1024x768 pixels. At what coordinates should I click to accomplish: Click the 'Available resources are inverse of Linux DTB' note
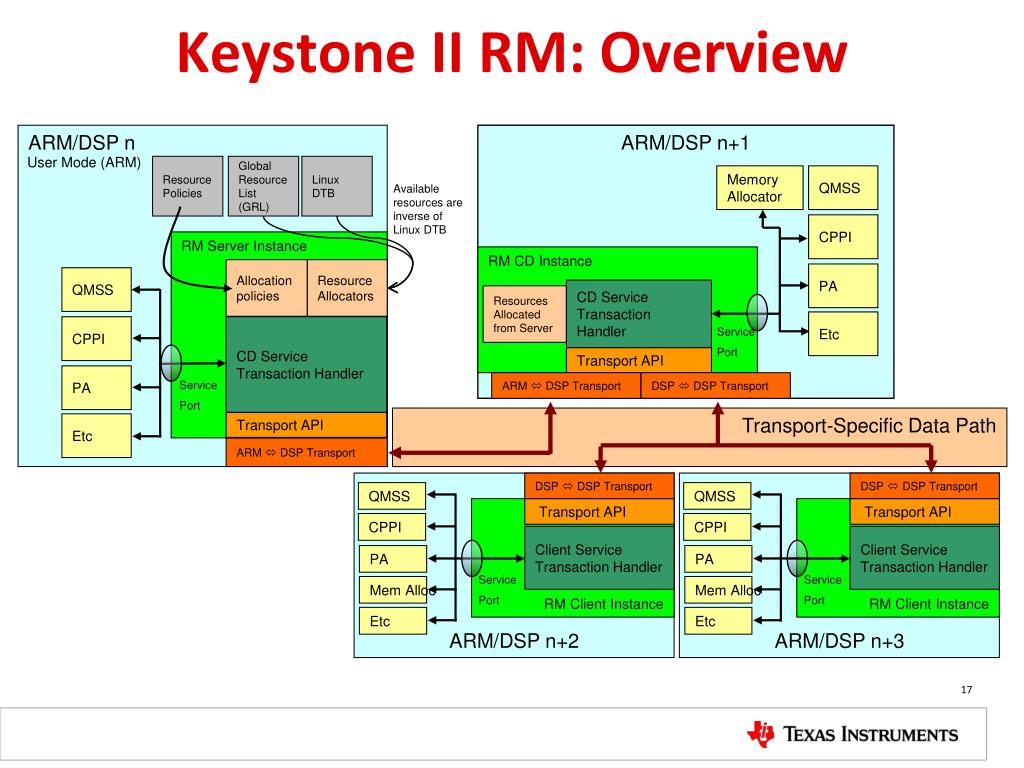[x=427, y=209]
